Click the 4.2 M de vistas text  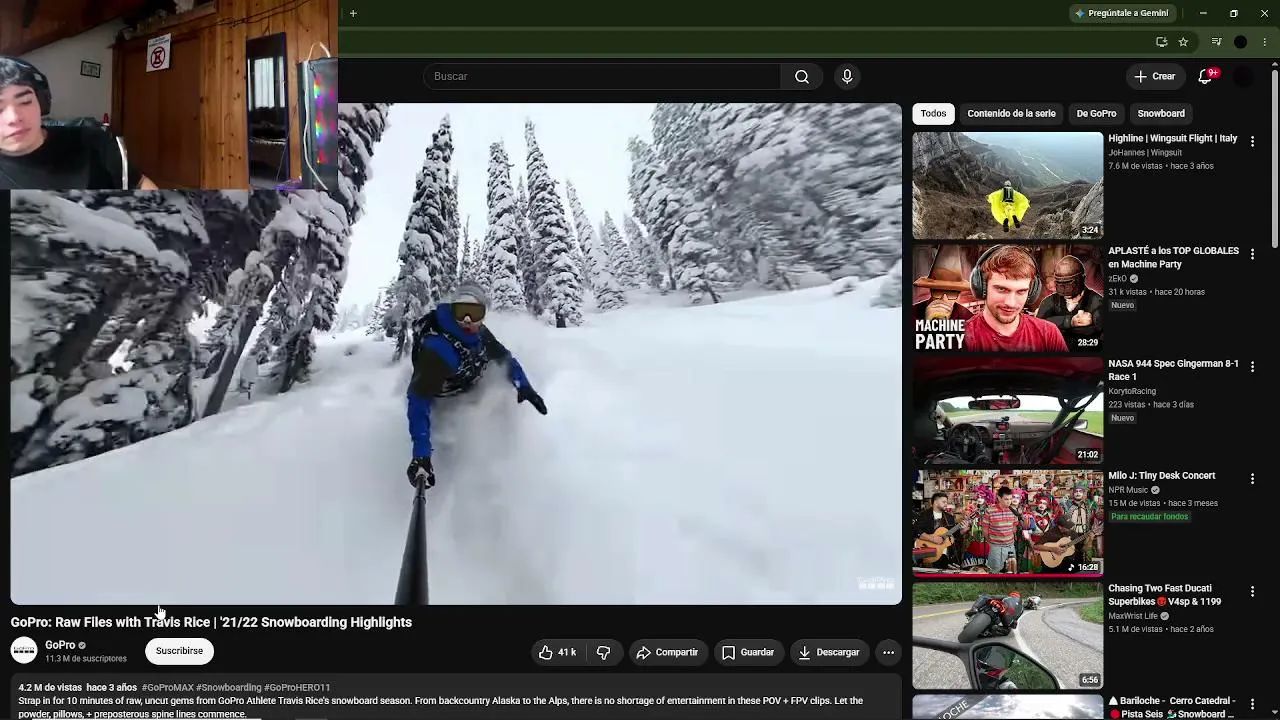point(50,688)
